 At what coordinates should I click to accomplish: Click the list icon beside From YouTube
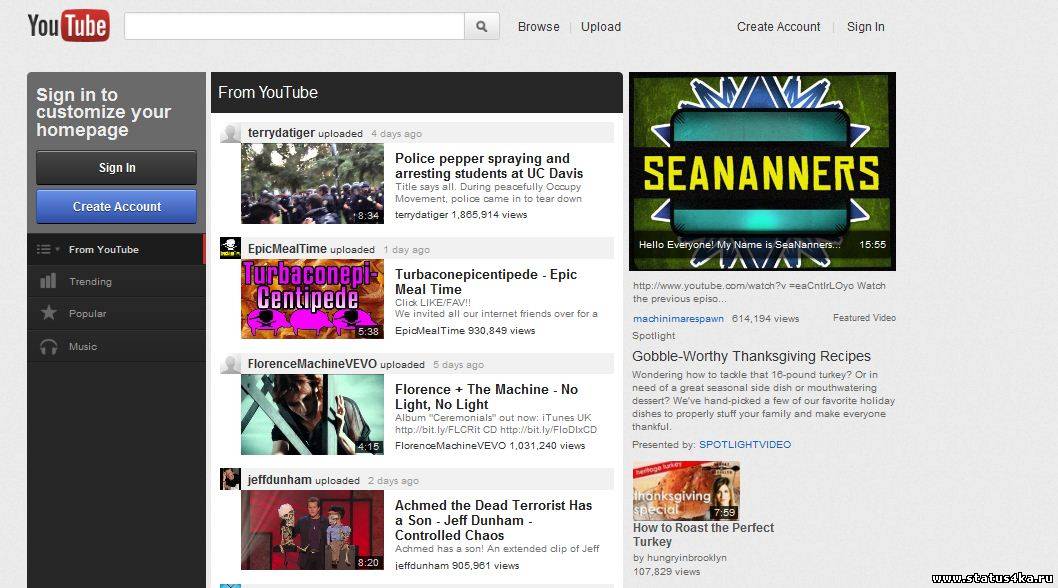coord(44,250)
